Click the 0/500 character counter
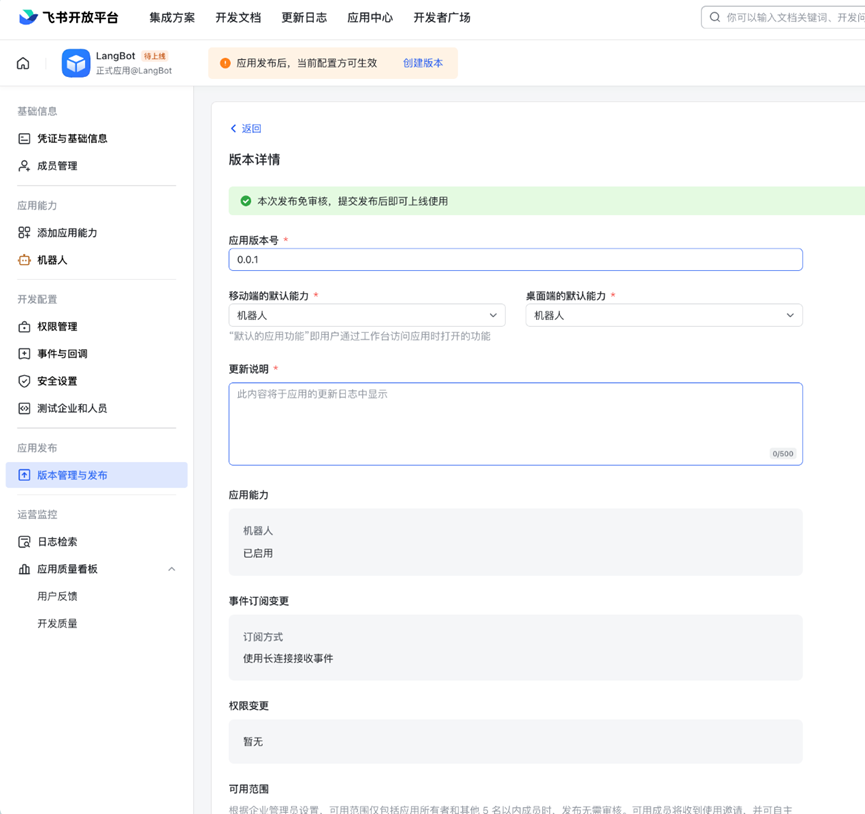865x814 pixels. pyautogui.click(x=783, y=453)
